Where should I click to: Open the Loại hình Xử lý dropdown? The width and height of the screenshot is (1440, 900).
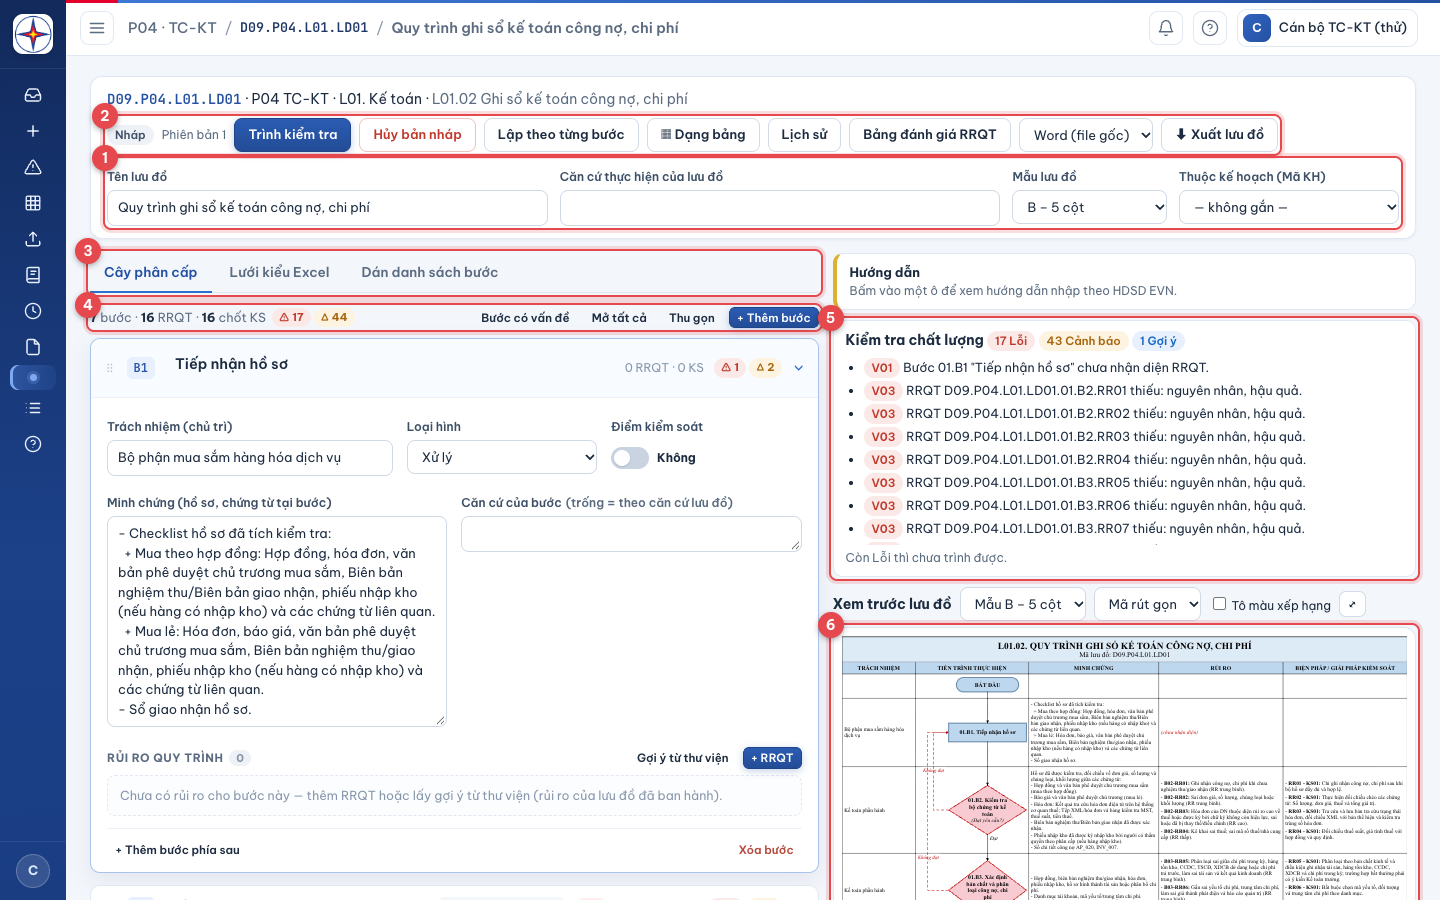point(502,457)
